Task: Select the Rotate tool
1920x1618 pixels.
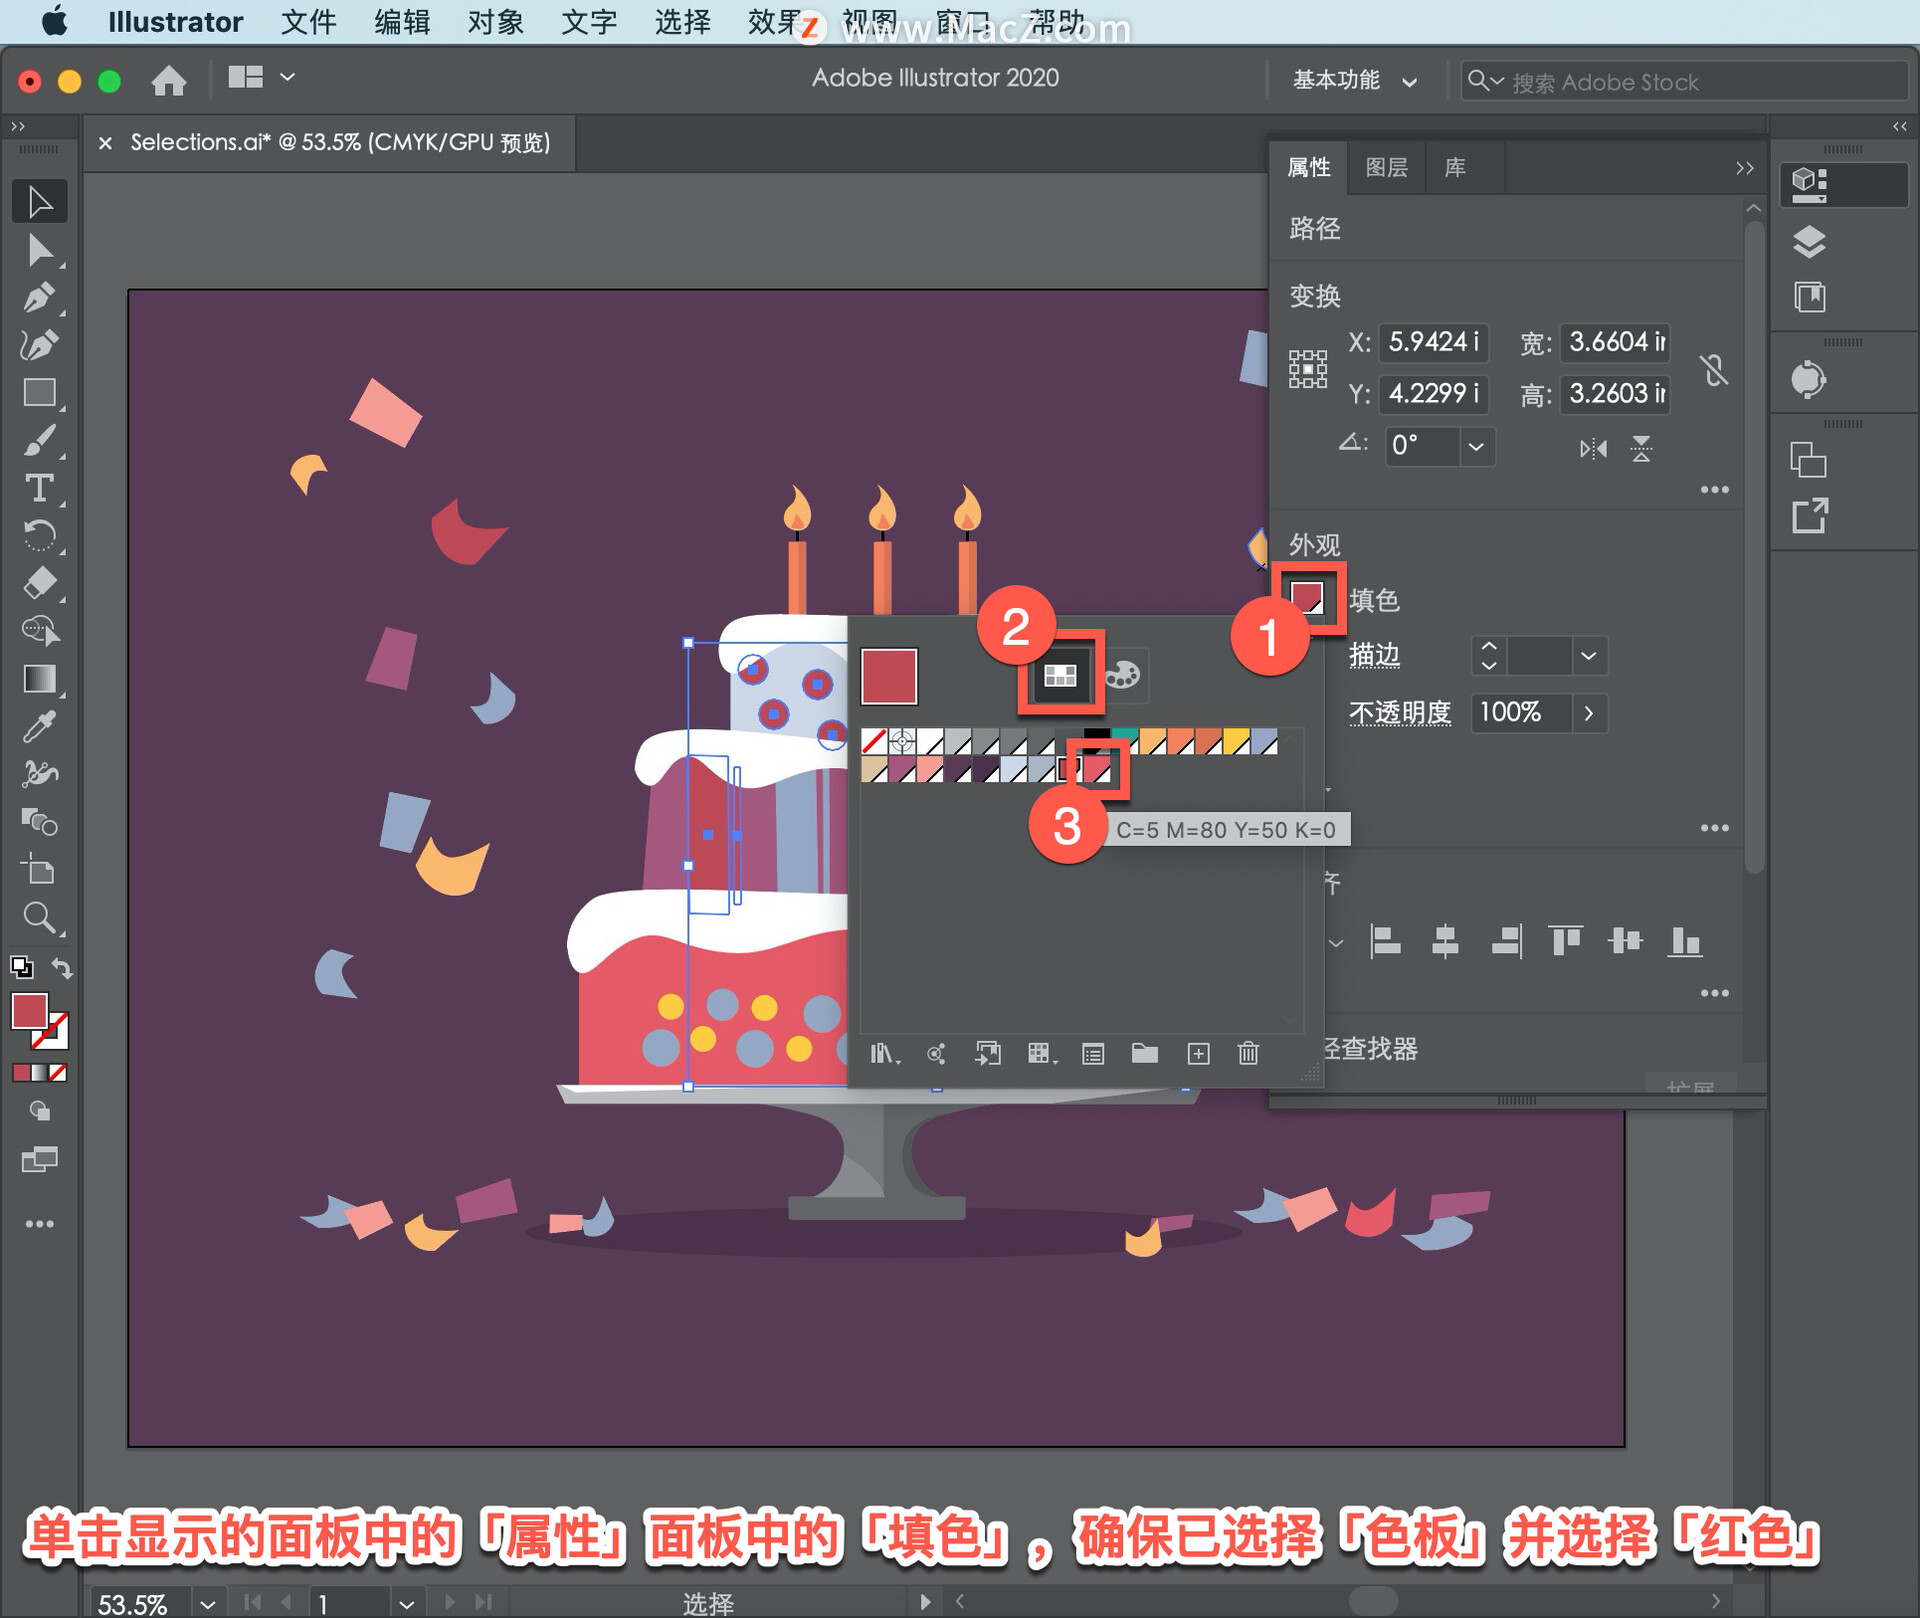Action: click(x=40, y=536)
